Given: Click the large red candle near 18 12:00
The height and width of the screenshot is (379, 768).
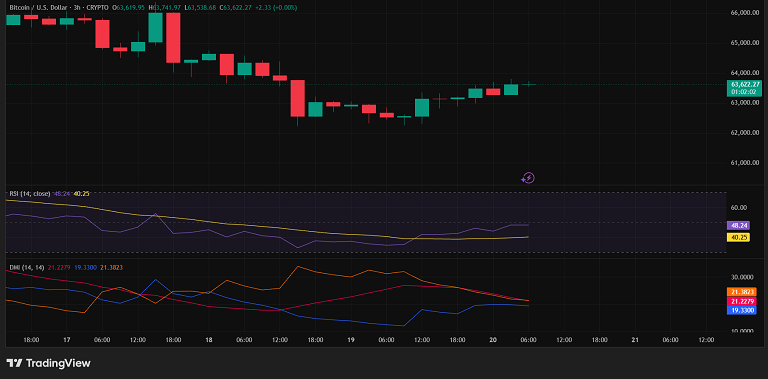Looking at the screenshot, I should point(297,98).
